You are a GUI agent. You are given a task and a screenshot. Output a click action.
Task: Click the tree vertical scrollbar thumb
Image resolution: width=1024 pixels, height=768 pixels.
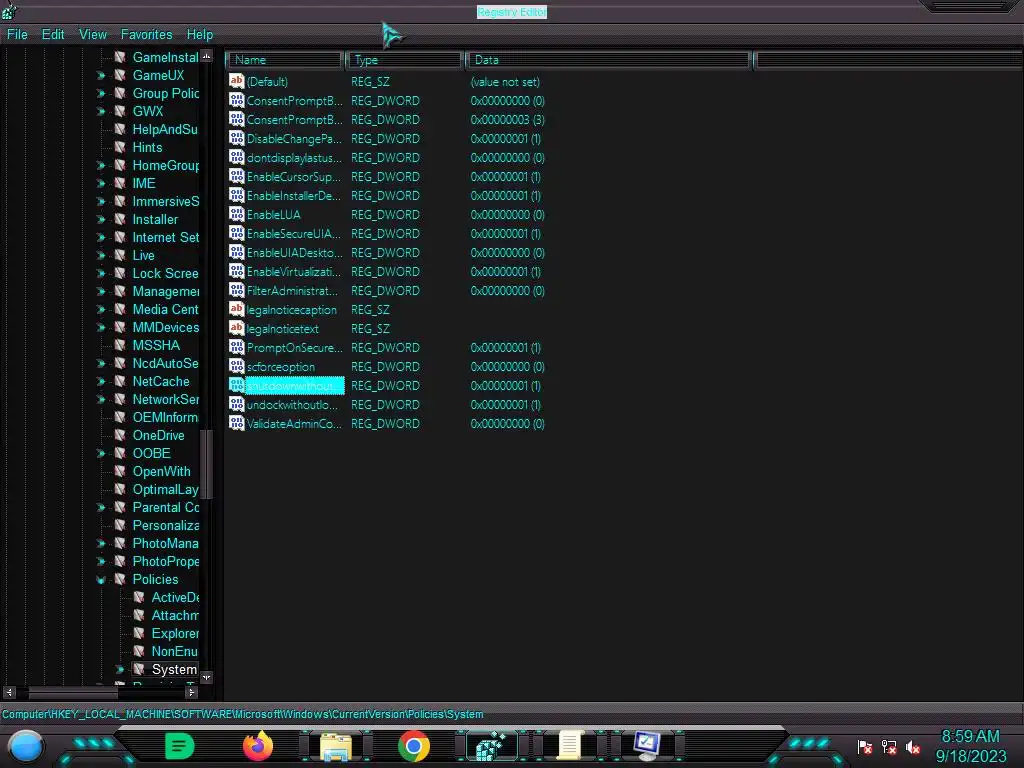click(206, 464)
